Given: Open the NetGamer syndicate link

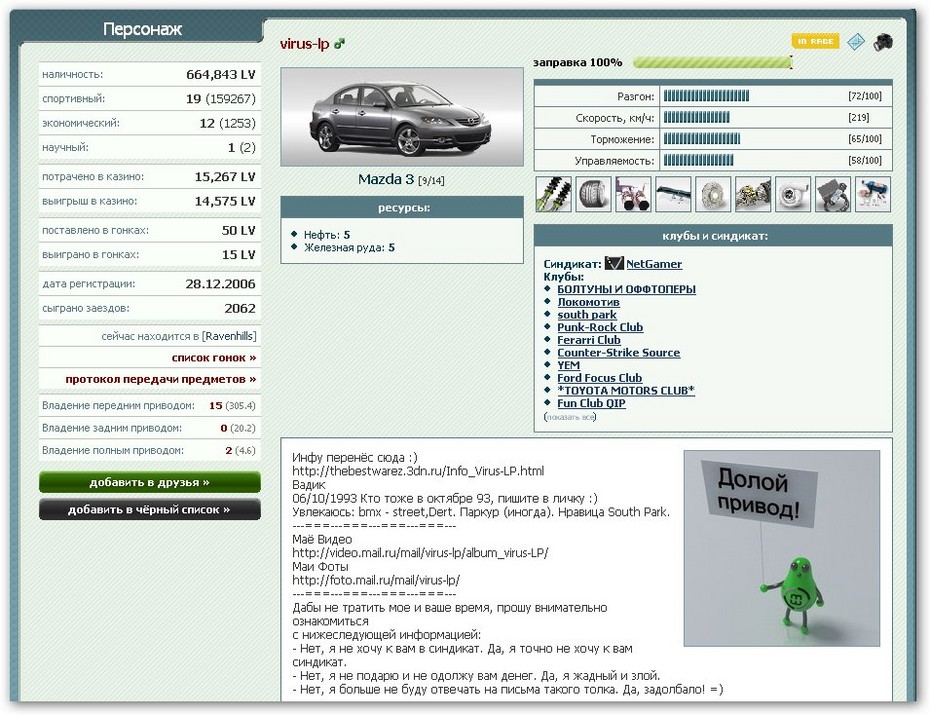Looking at the screenshot, I should click(654, 264).
